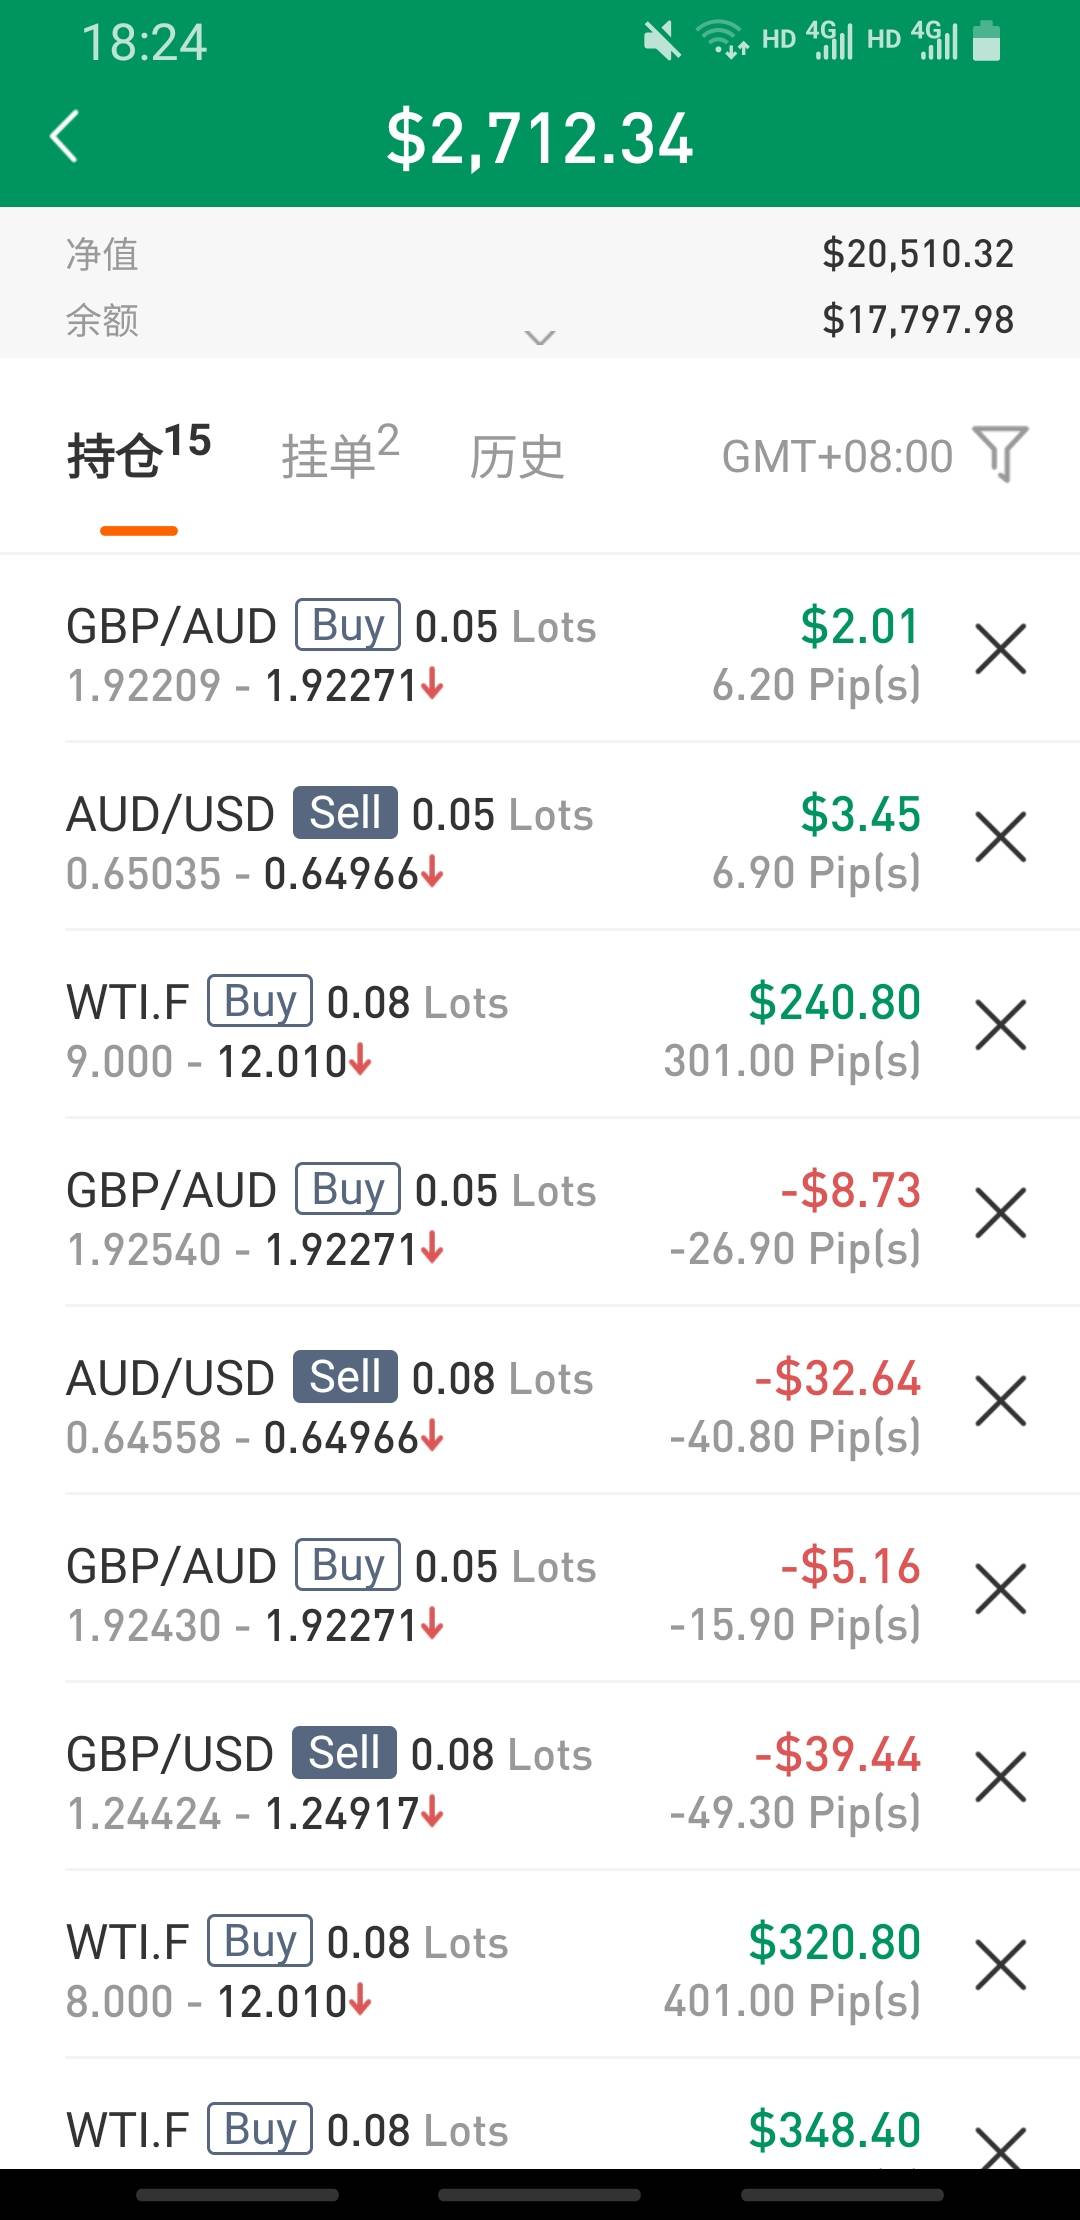
Task: Close GBP/AUD position opened at 1.92430
Action: (1000, 1590)
